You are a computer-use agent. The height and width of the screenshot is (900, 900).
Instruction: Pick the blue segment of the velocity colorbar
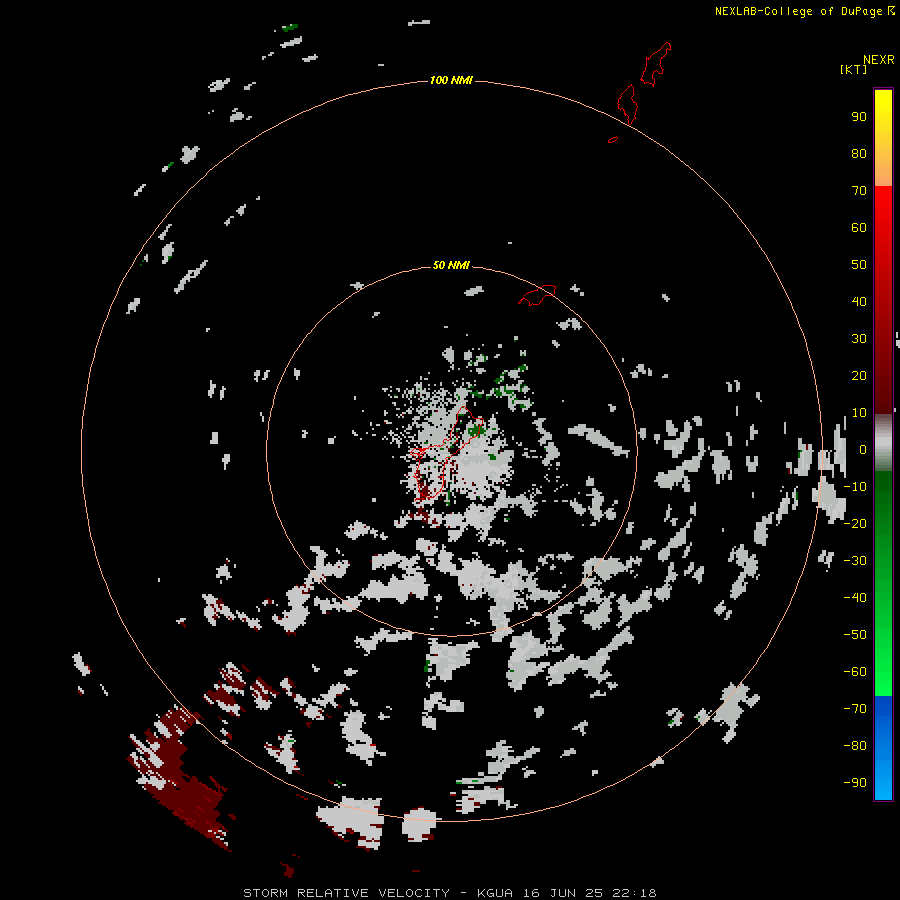(x=883, y=746)
